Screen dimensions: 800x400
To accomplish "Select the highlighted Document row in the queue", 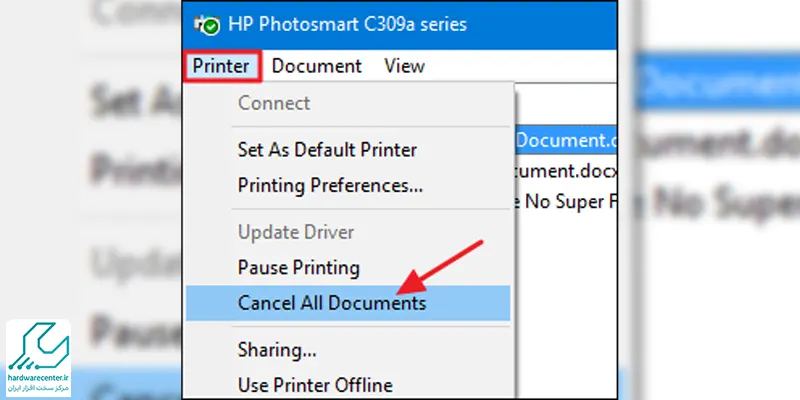I will point(565,140).
